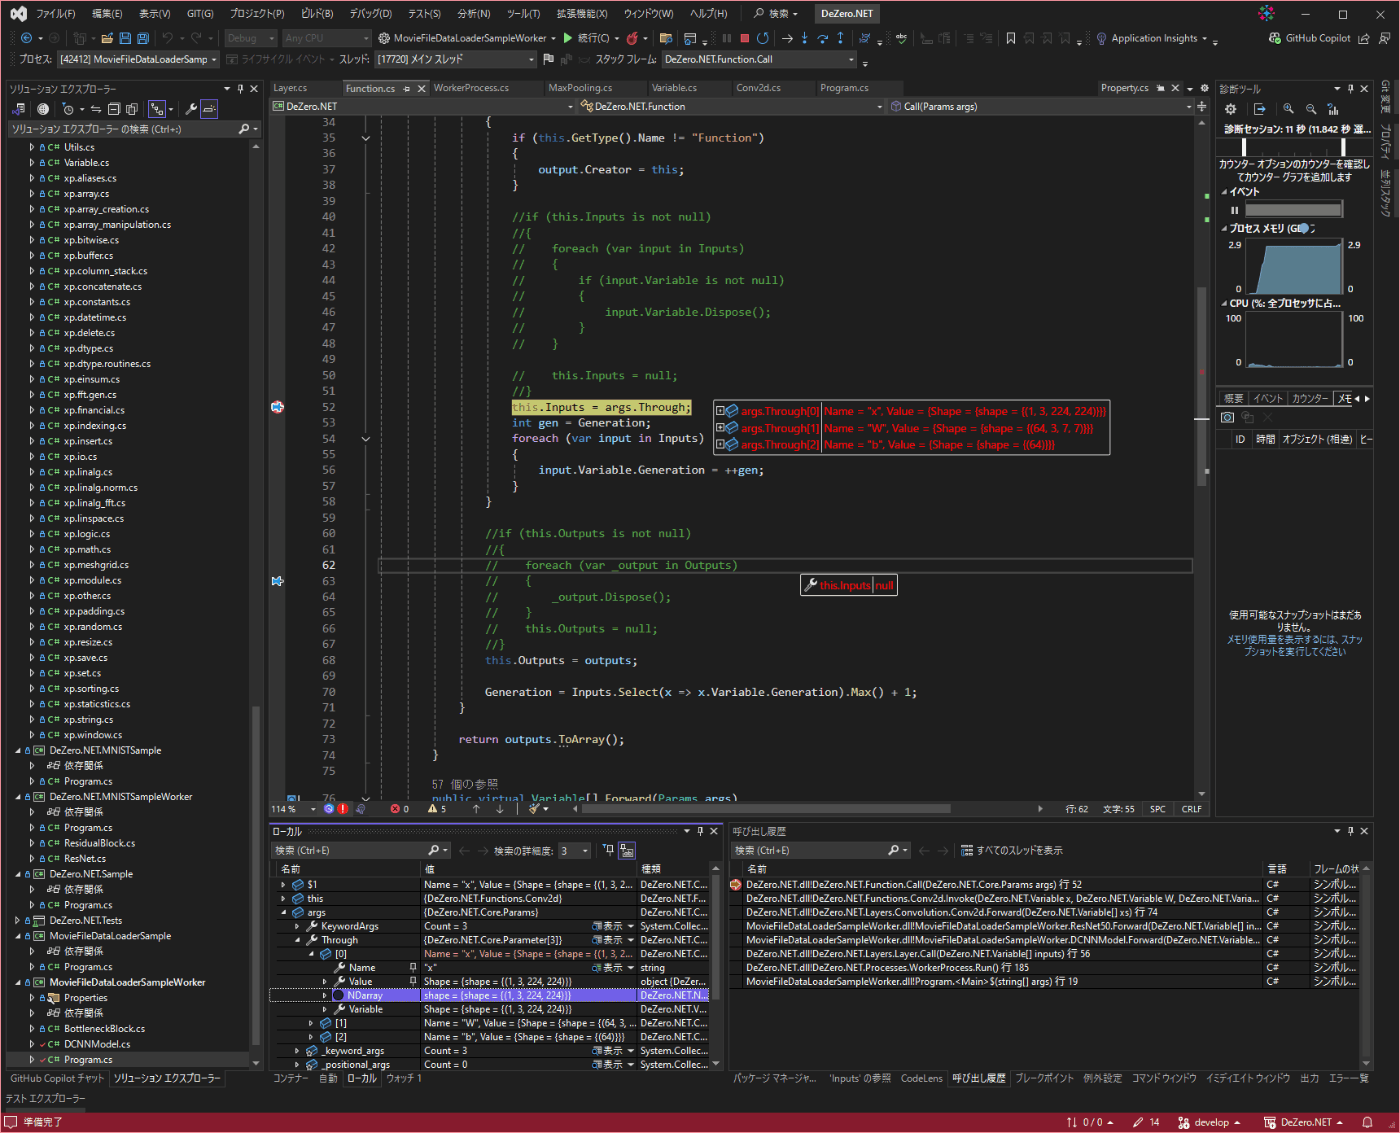Switch to the ブレークポイント tab at bottom
This screenshot has width=1400, height=1133.
coord(1044,1078)
